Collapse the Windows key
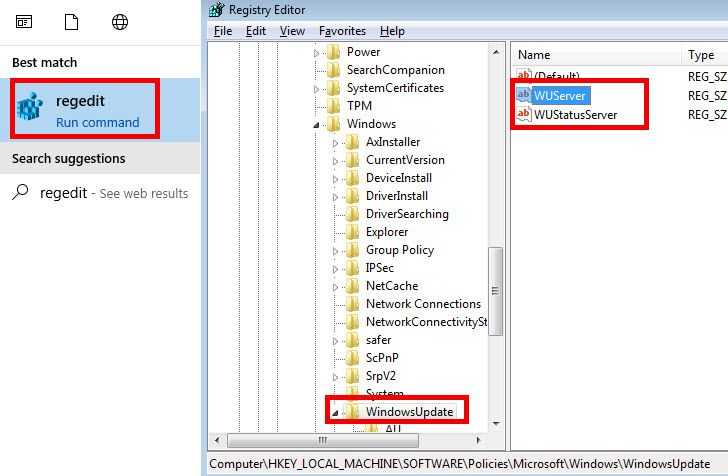 (317, 124)
